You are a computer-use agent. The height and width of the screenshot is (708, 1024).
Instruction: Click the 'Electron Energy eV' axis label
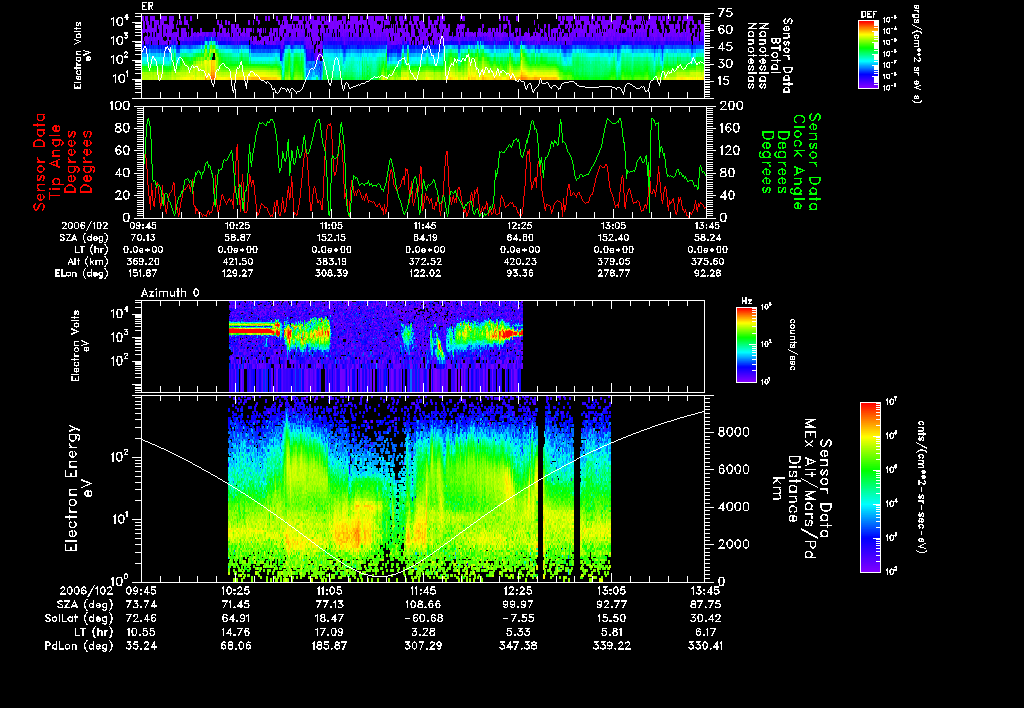[78, 488]
